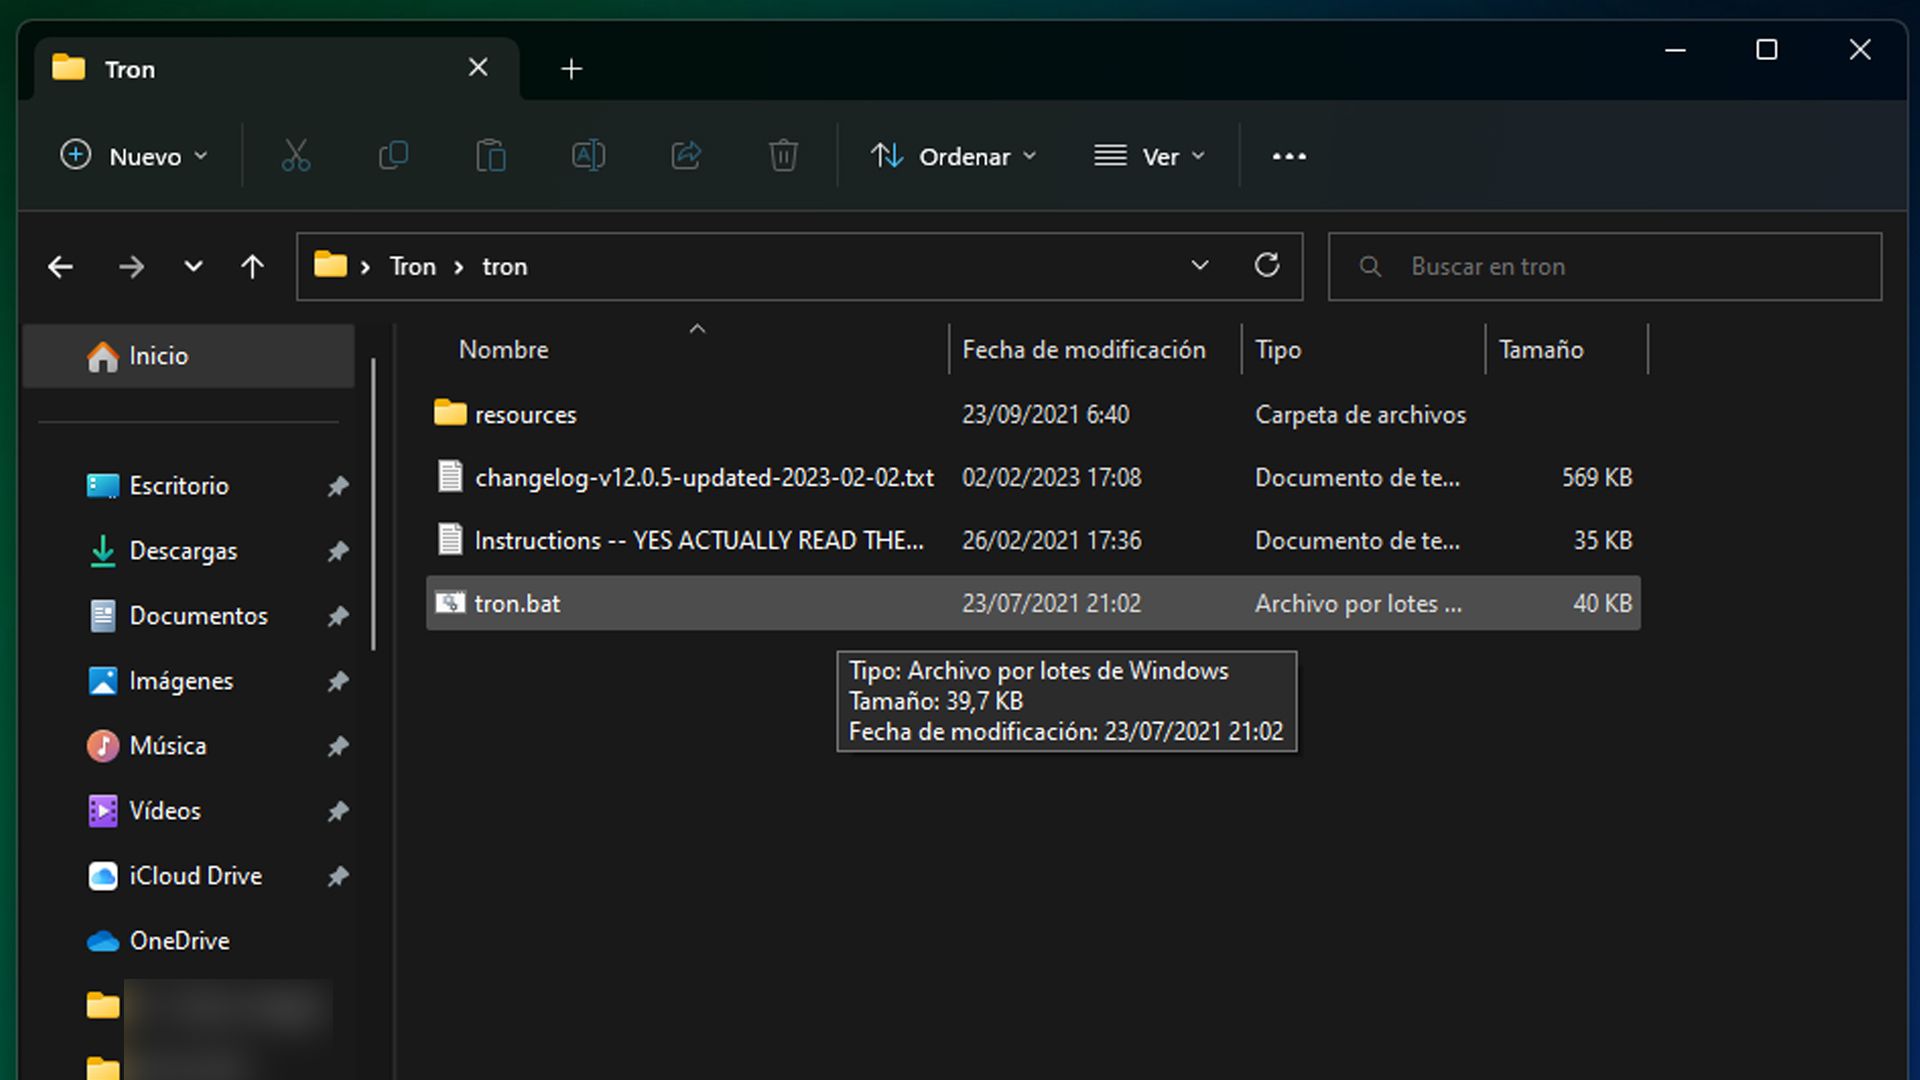This screenshot has height=1080, width=1920.
Task: Sort files by Nombre column header
Action: [503, 349]
